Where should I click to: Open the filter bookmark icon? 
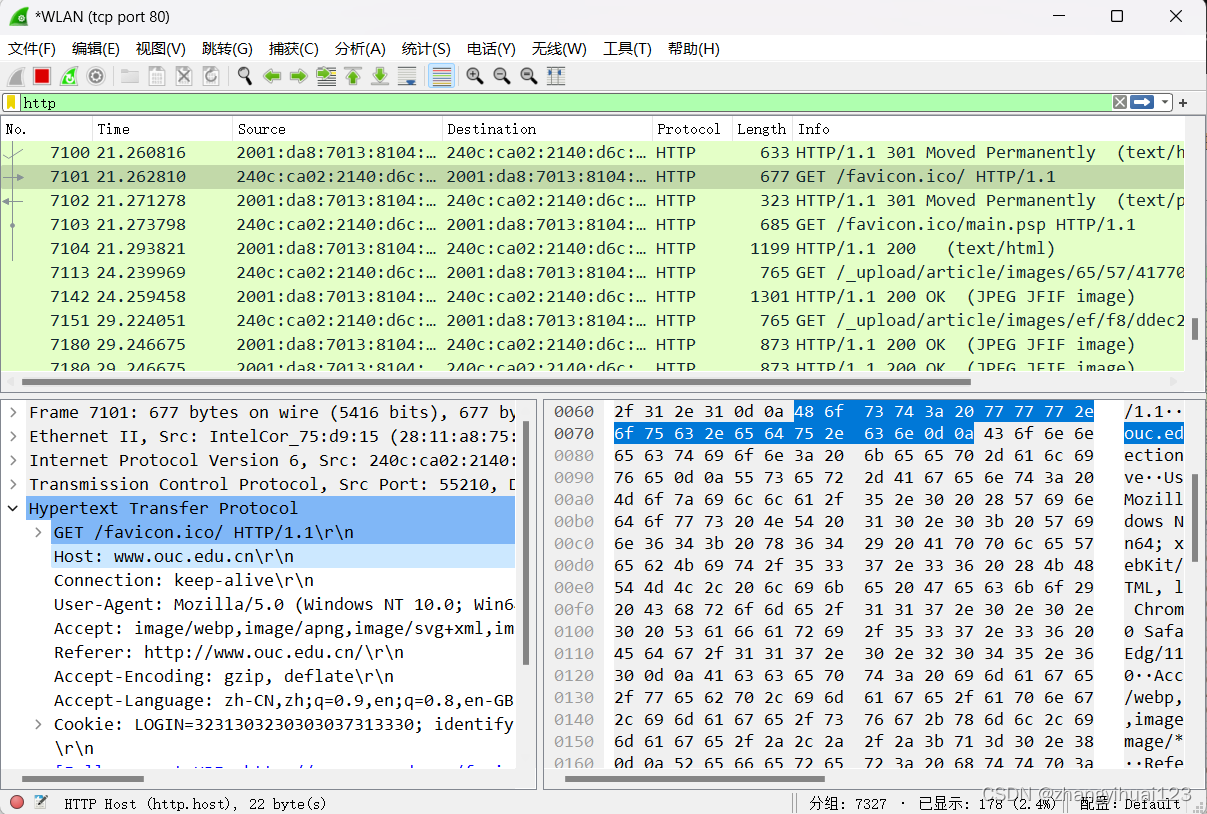pyautogui.click(x=13, y=102)
